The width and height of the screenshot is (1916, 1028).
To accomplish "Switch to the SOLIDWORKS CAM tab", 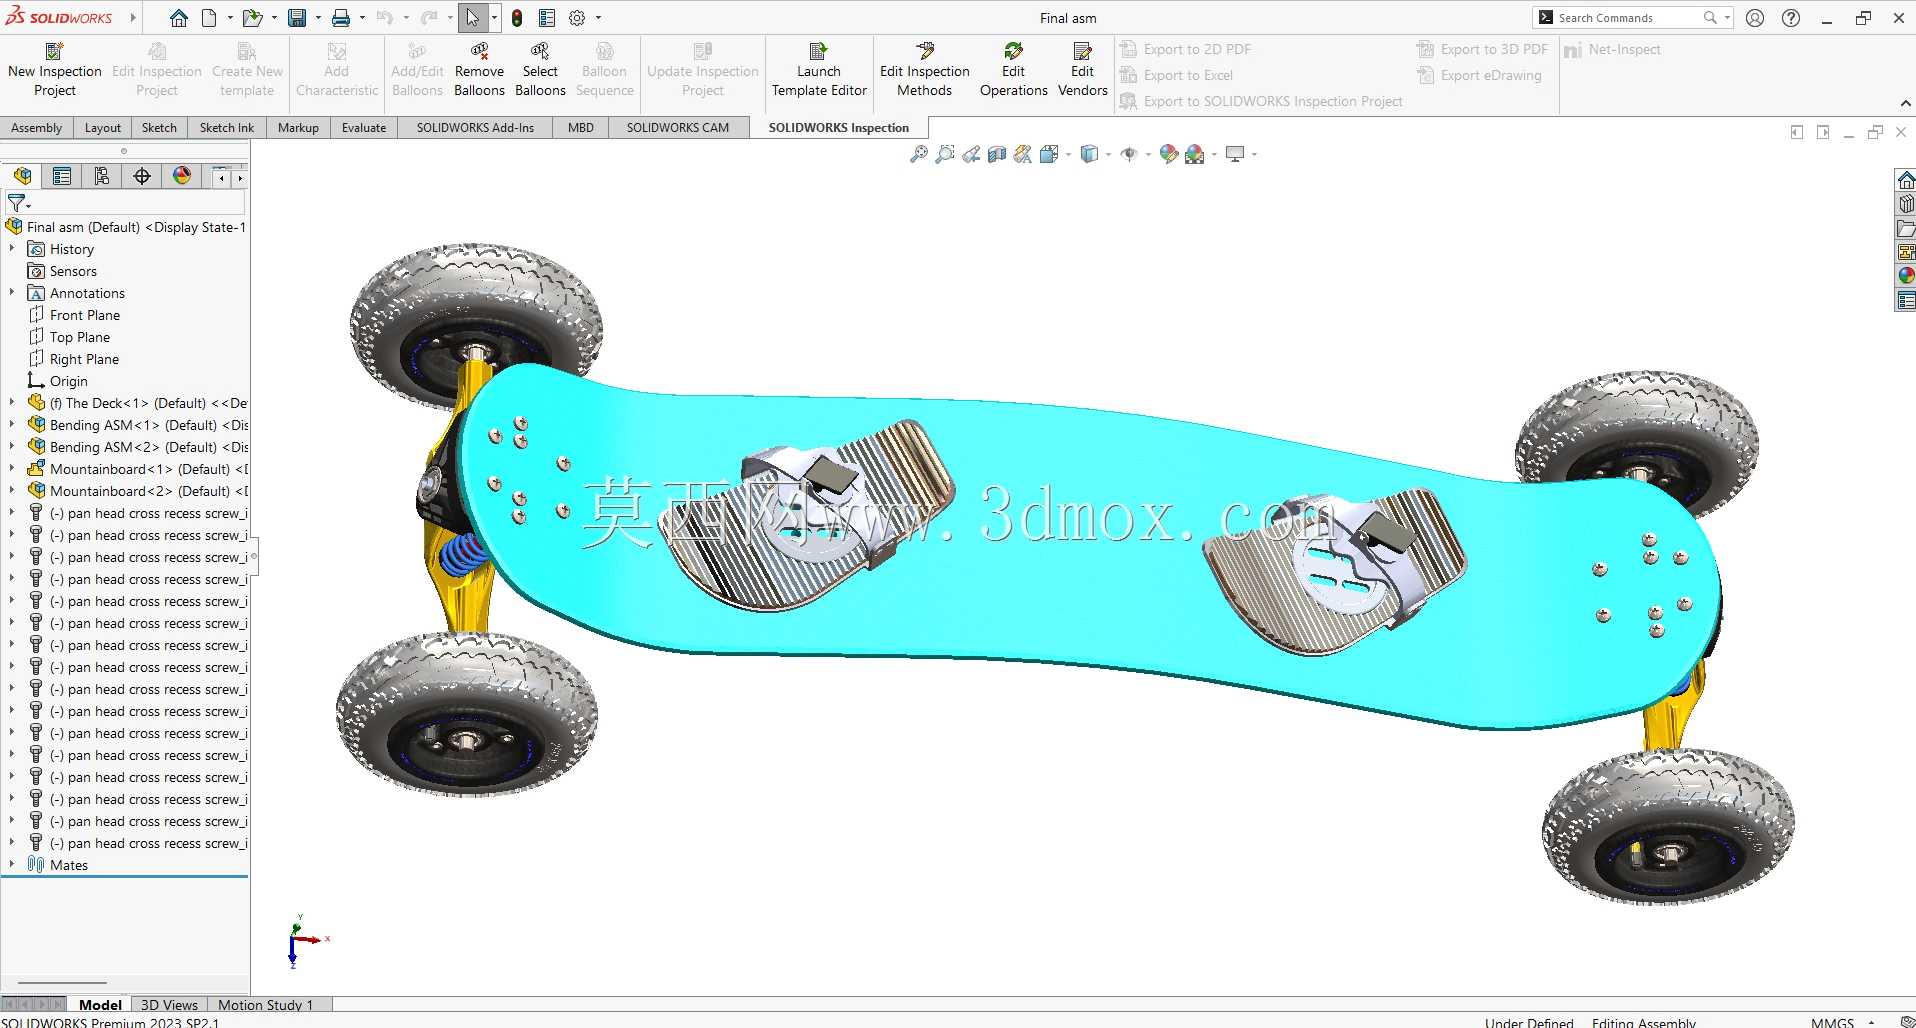I will (x=678, y=128).
